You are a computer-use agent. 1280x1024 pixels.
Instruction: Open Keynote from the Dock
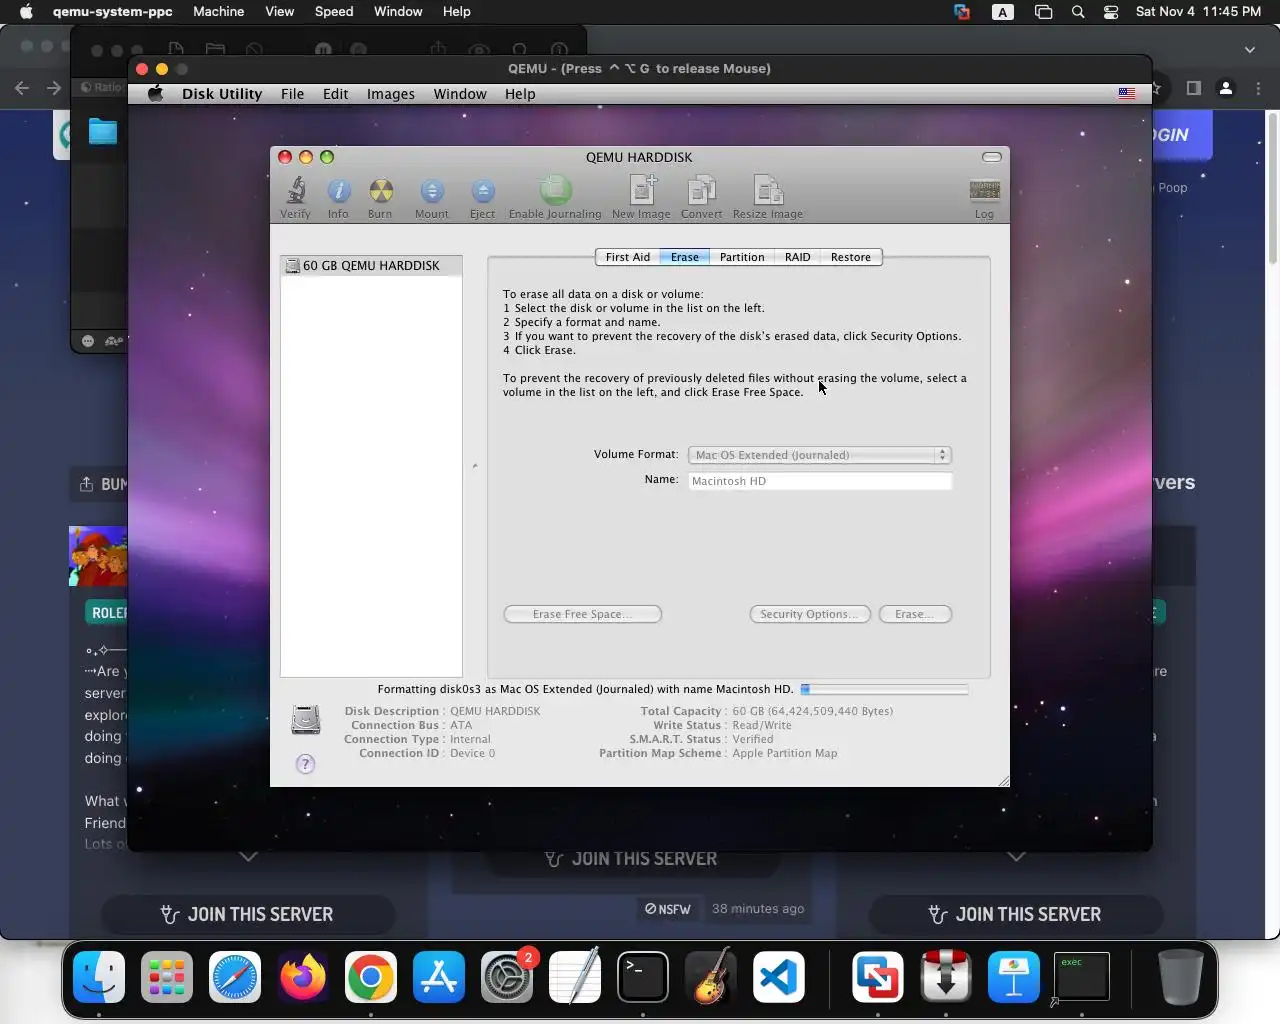point(1014,976)
